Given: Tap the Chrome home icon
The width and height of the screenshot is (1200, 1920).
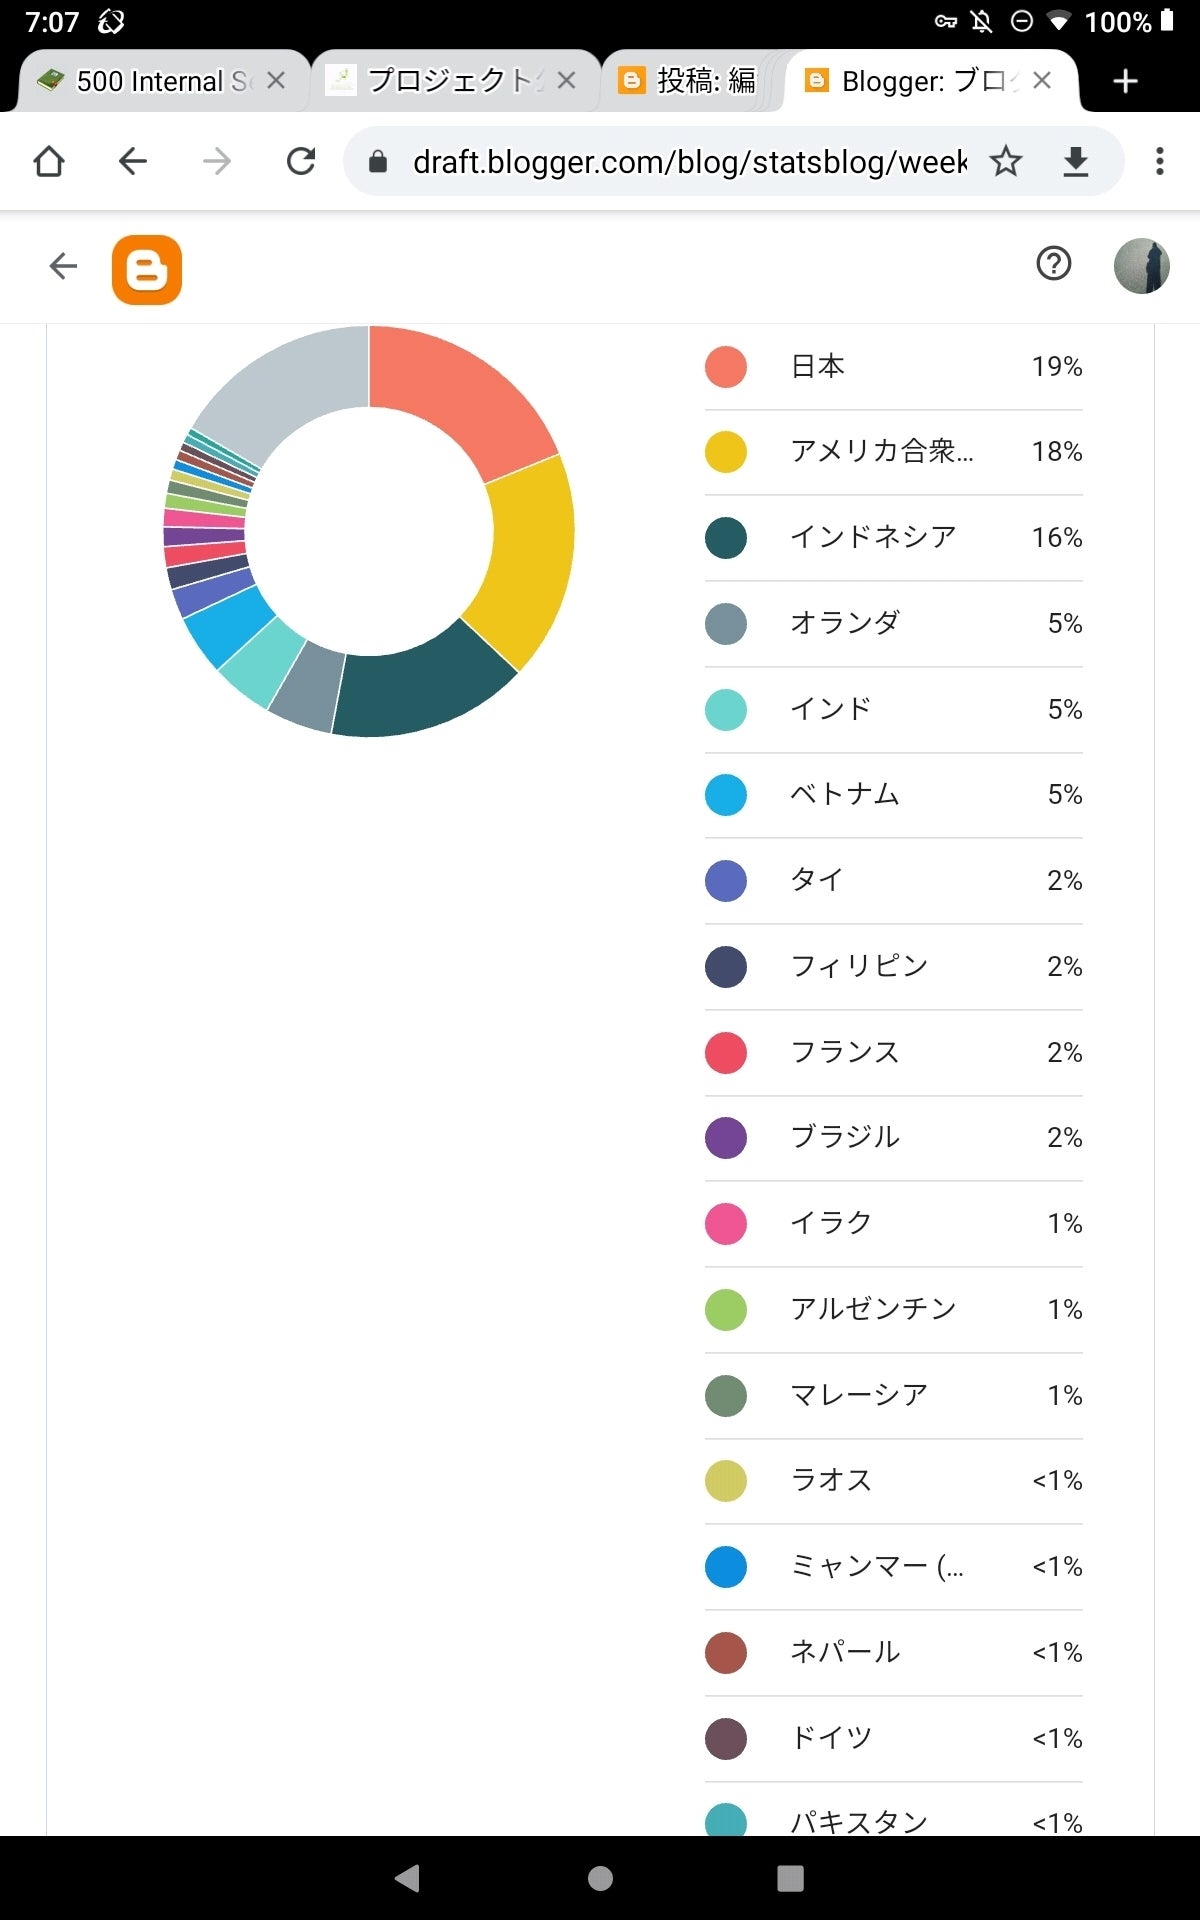Looking at the screenshot, I should (49, 161).
